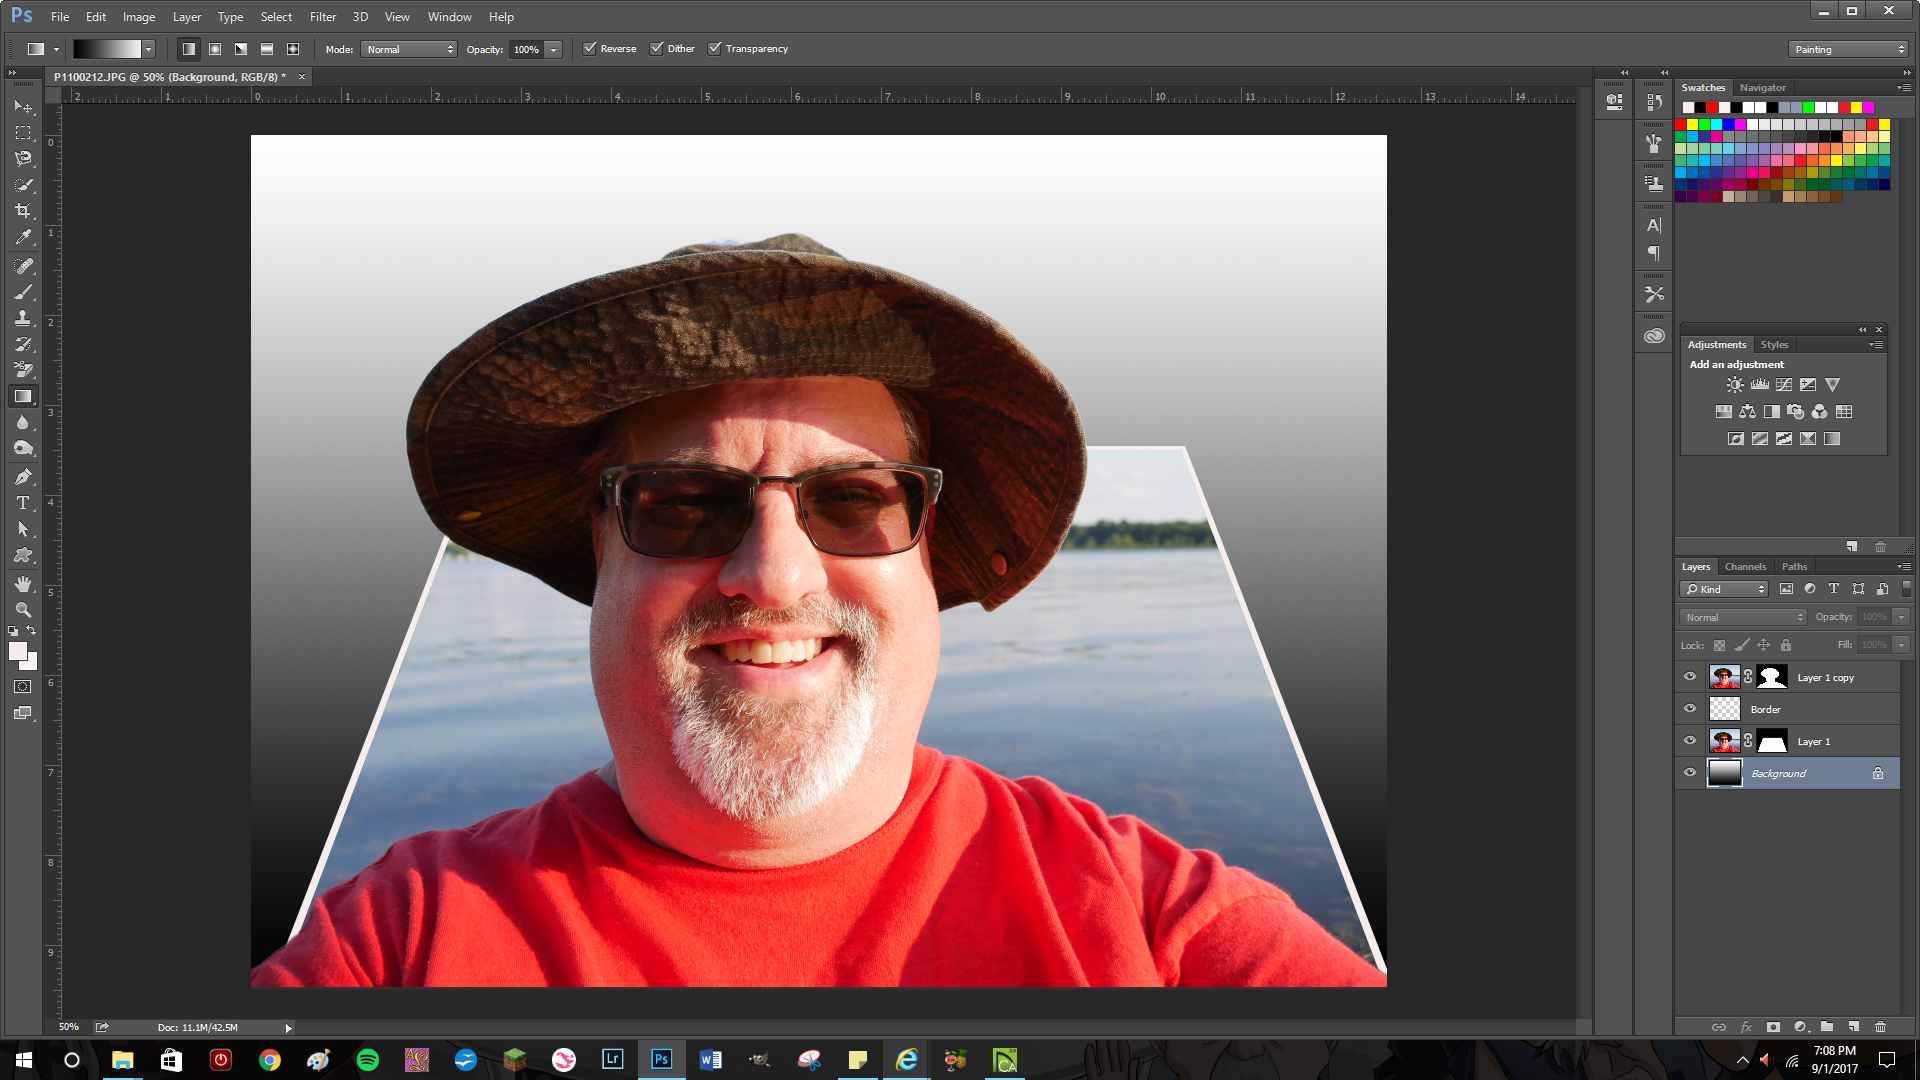Uncheck the Transparency checkbox

(x=715, y=49)
